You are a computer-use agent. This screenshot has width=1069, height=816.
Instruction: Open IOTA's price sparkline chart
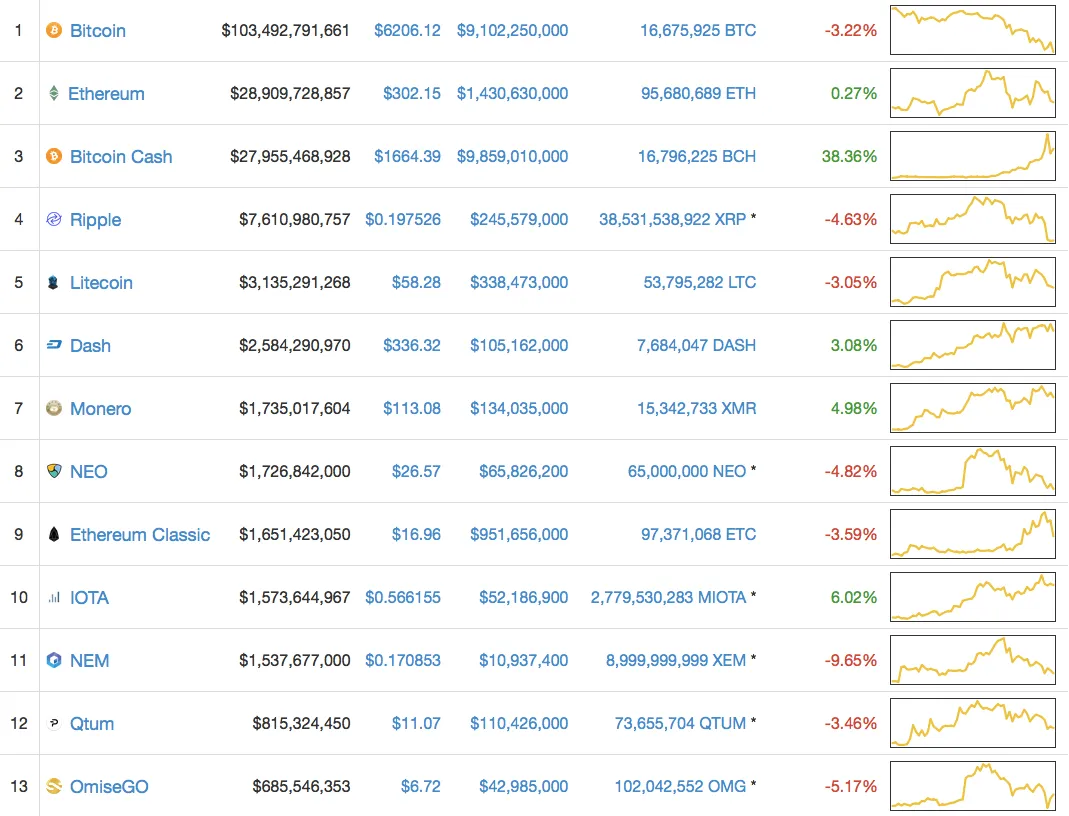(973, 597)
